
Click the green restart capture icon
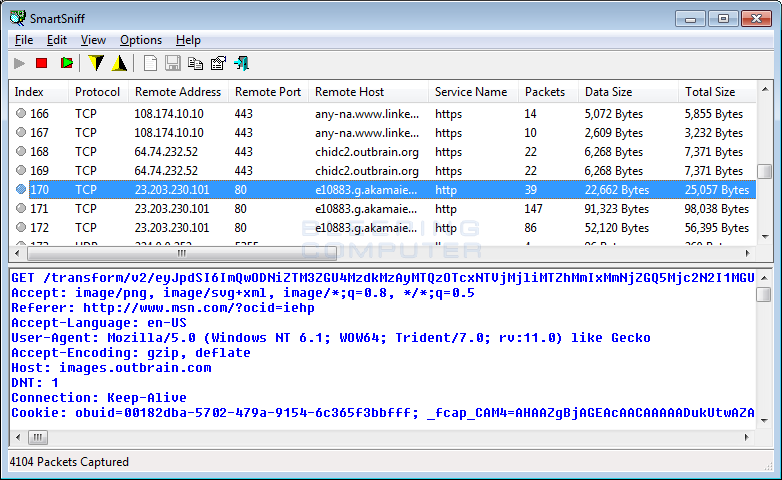pos(66,63)
